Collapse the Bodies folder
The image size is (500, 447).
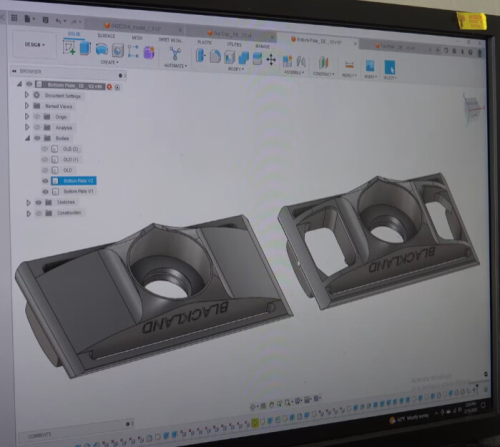point(27,138)
